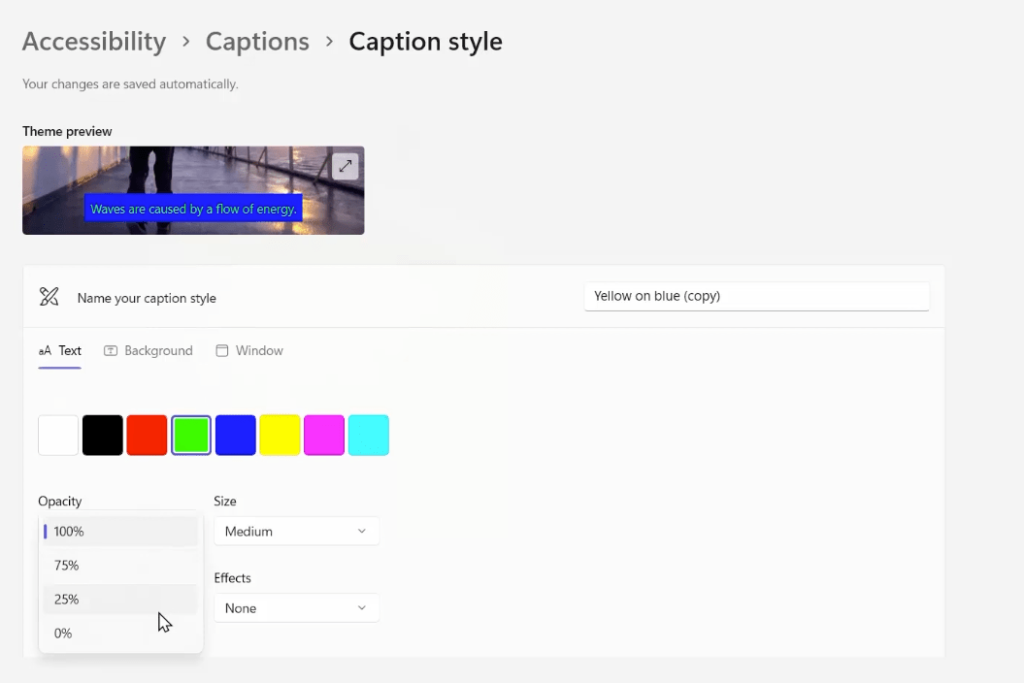The height and width of the screenshot is (683, 1024).
Task: Click the edit pencil icon beside caption style name
Action: [47, 296]
